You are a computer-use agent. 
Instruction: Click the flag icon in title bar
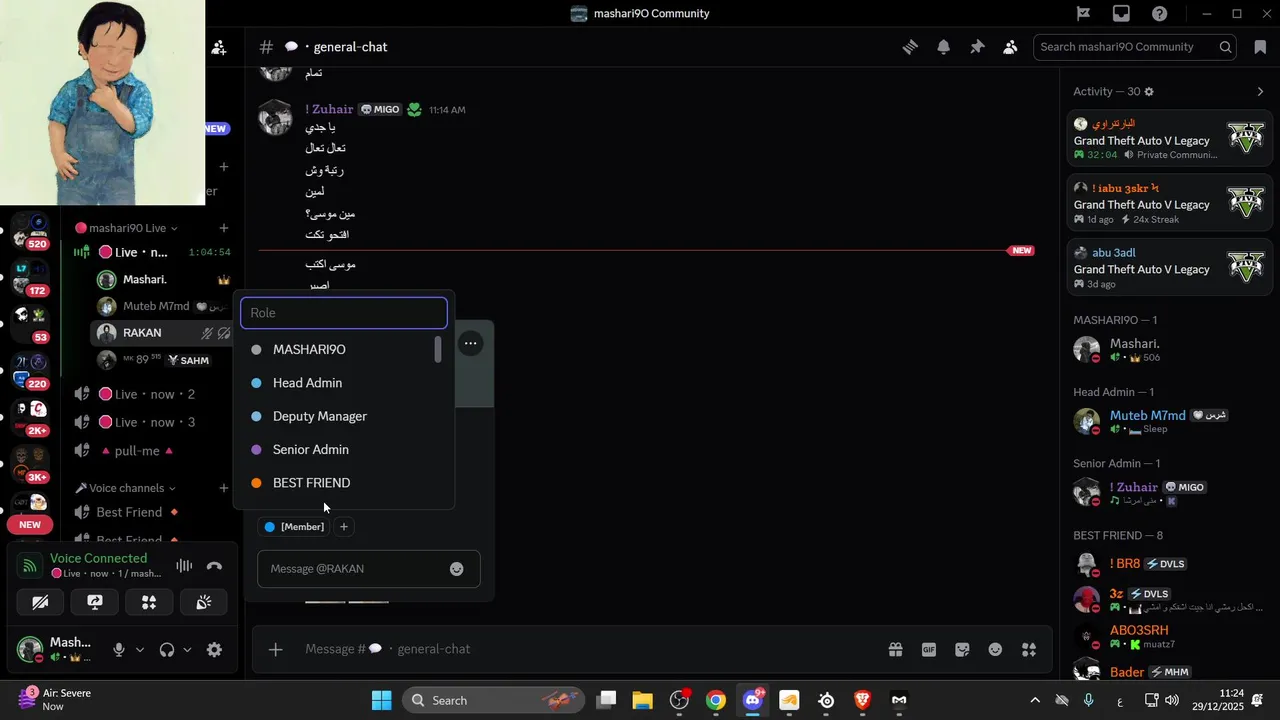click(x=1083, y=14)
